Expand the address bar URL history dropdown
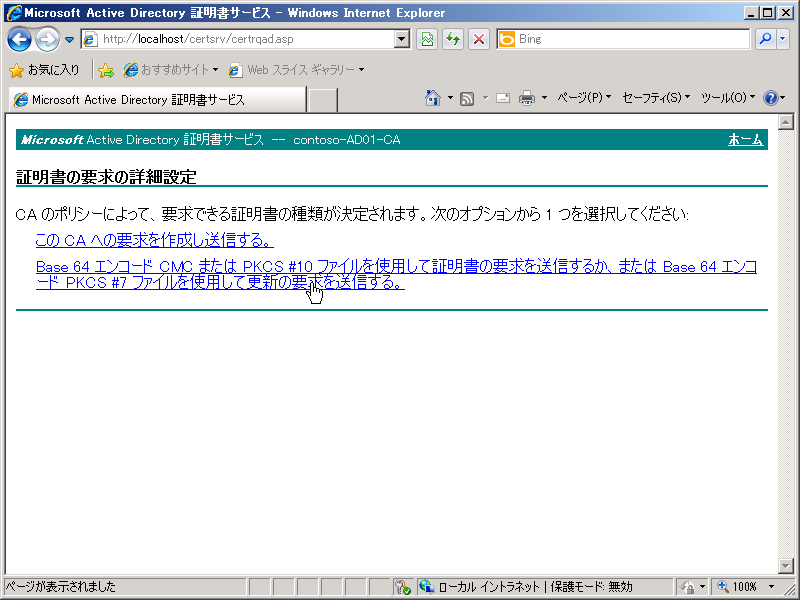This screenshot has height=600, width=800. 403,39
